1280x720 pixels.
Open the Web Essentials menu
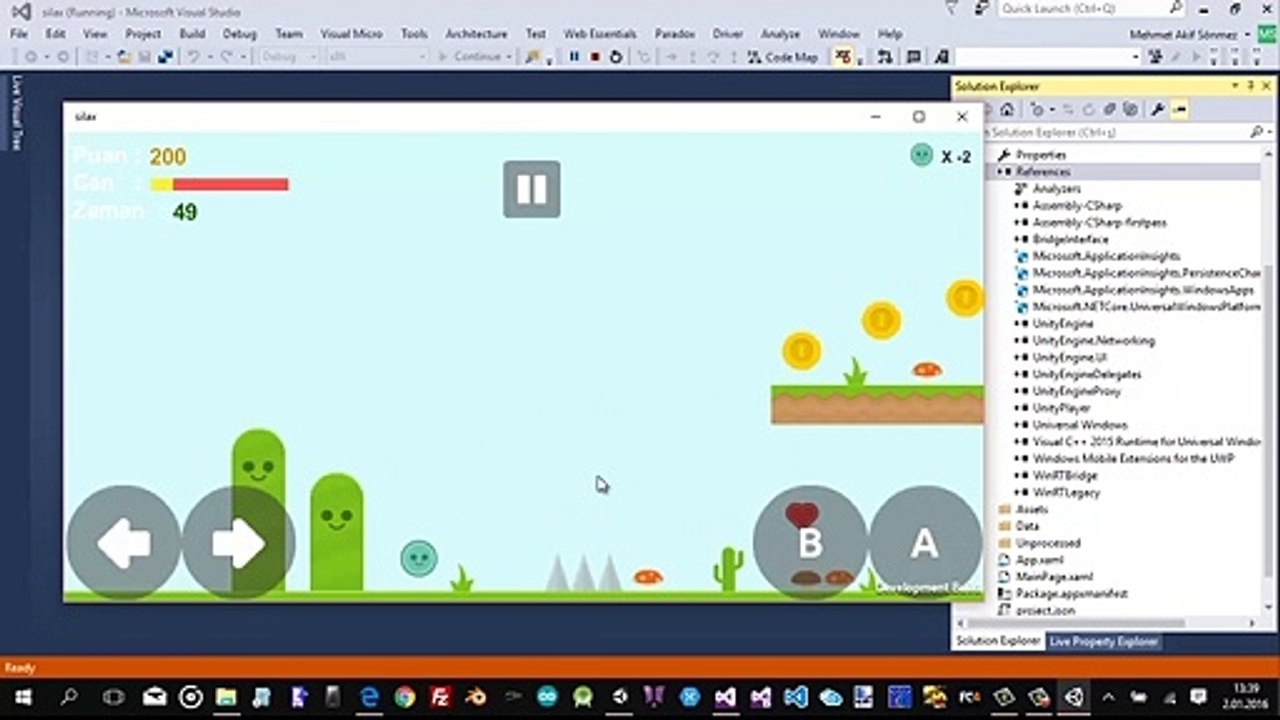pyautogui.click(x=600, y=33)
